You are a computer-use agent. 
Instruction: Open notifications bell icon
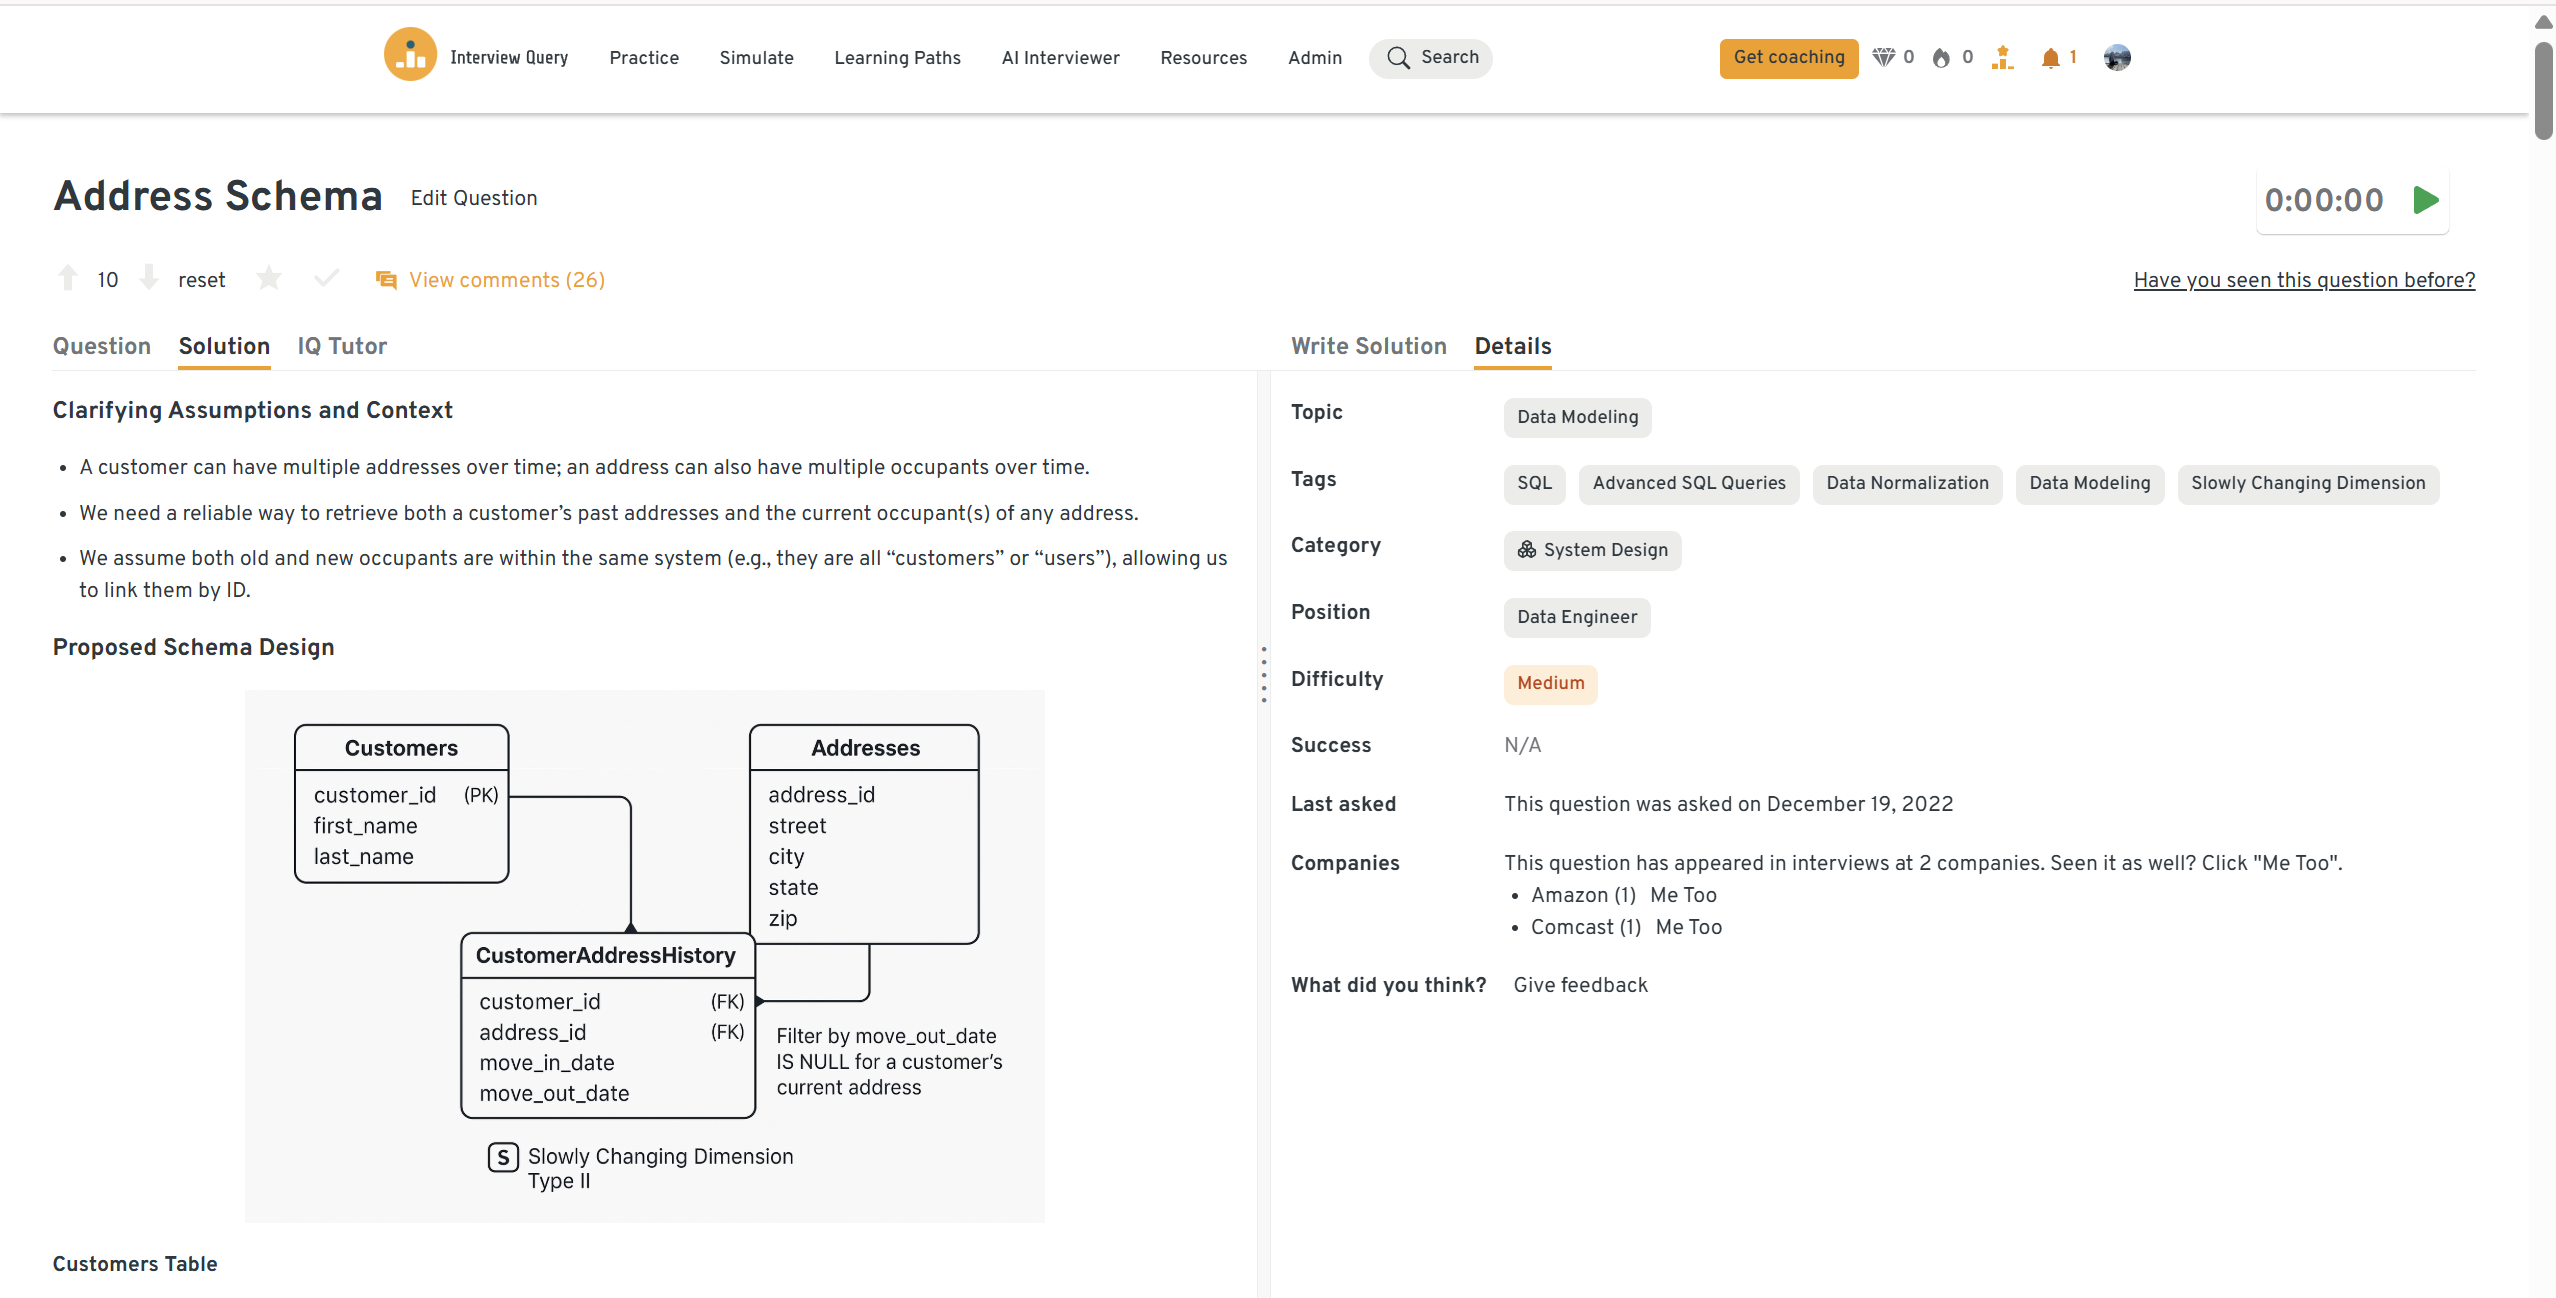click(x=2050, y=57)
